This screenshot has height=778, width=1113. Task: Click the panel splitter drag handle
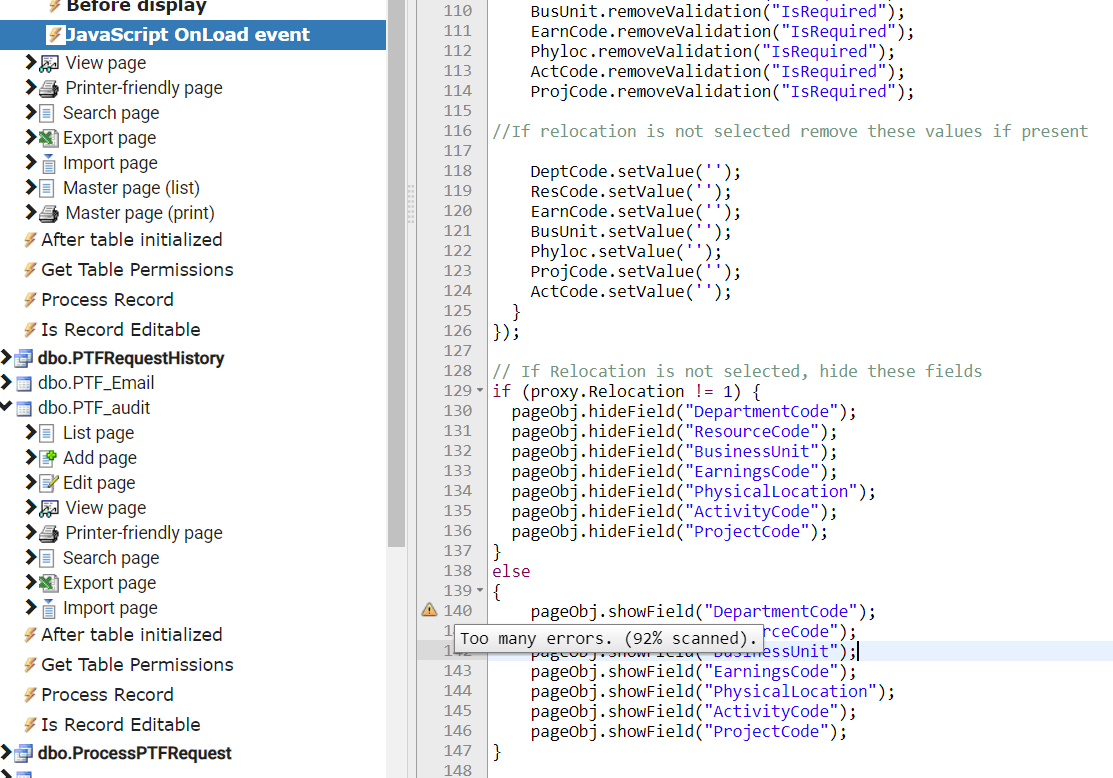(x=410, y=205)
